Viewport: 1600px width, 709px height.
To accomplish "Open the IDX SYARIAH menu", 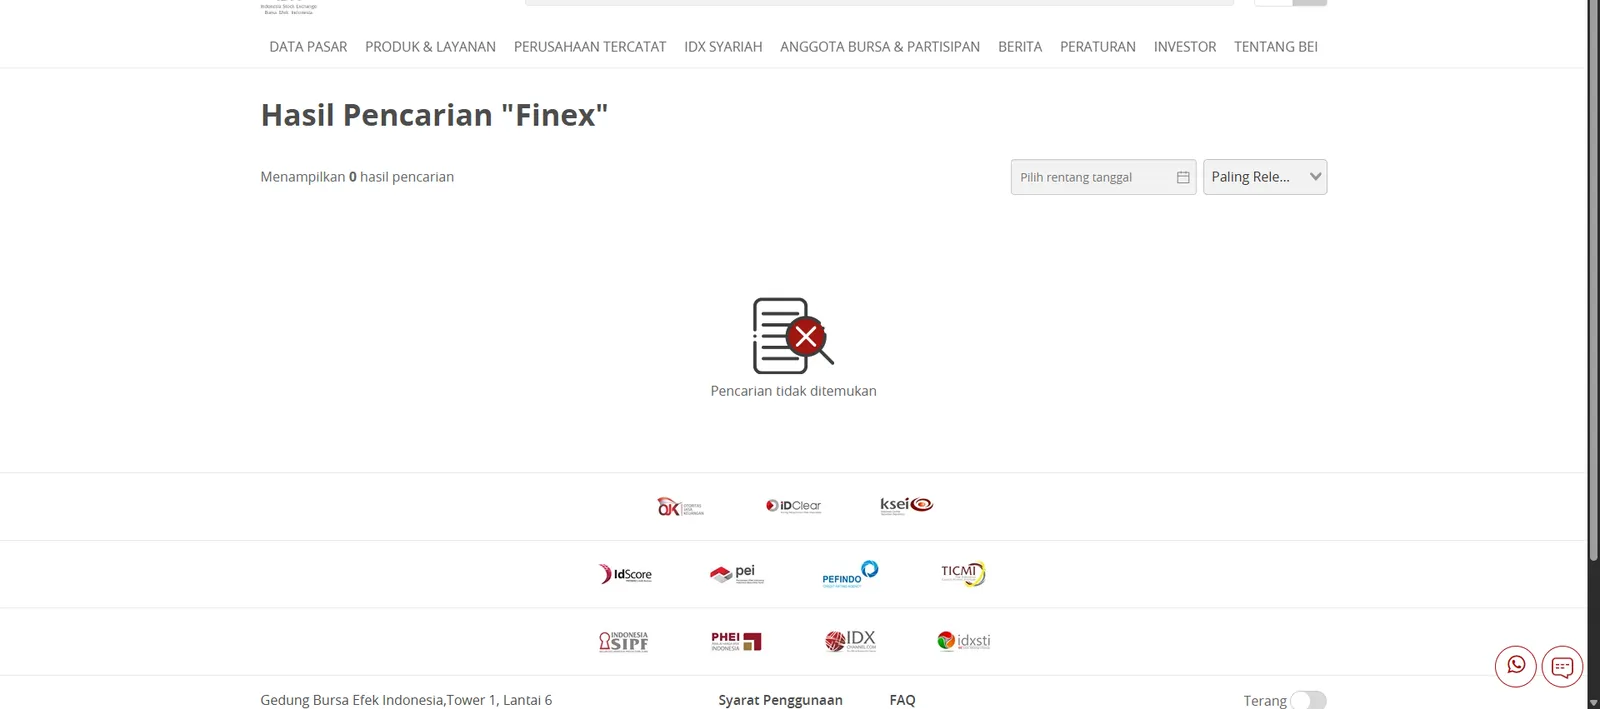I will [723, 47].
